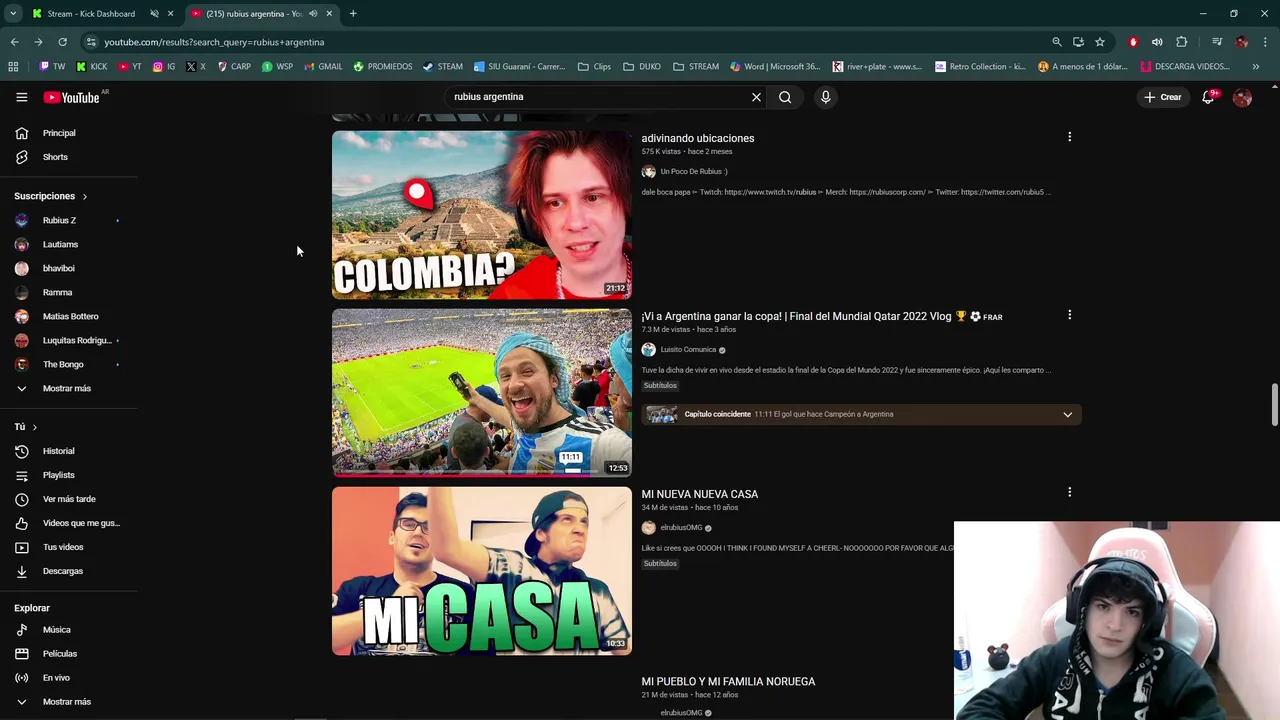The height and width of the screenshot is (720, 1280).
Task: Play the Qatar final stadium thumbnail
Action: (482, 393)
